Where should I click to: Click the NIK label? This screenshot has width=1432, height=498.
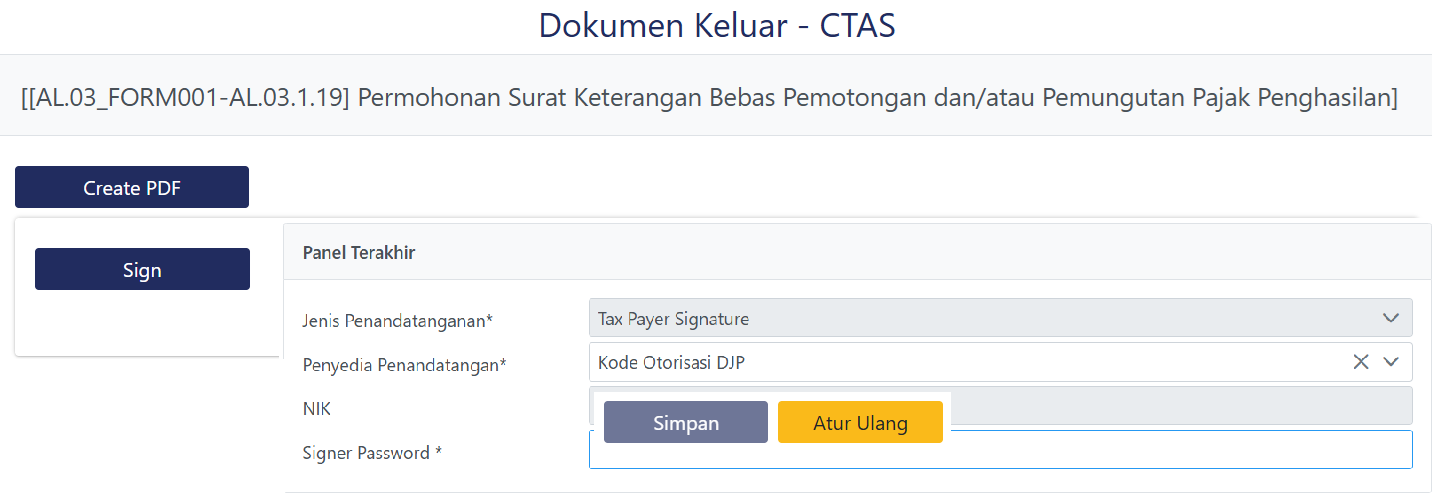click(317, 408)
